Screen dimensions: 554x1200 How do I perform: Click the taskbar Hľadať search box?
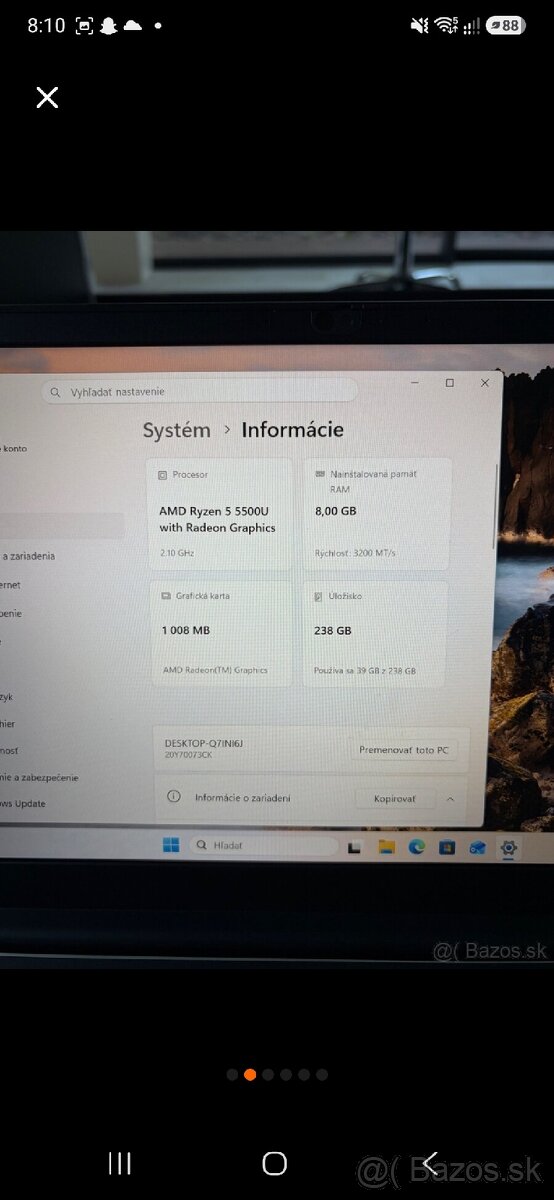(262, 846)
